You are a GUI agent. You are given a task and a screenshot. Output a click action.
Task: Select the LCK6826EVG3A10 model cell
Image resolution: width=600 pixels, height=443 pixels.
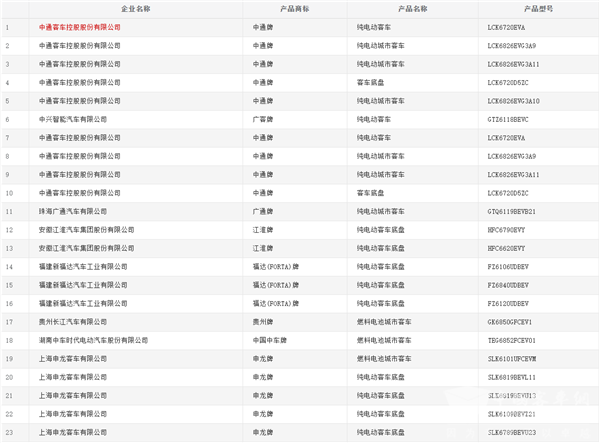click(x=512, y=101)
